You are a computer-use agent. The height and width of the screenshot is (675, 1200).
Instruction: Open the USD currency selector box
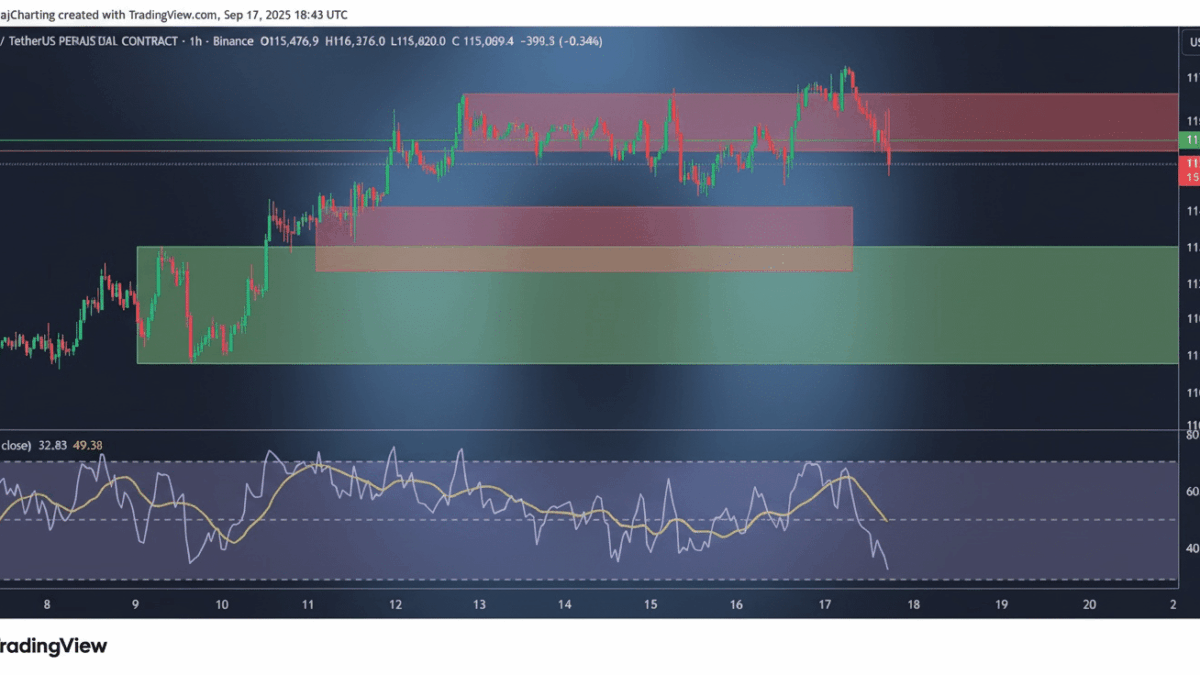1191,42
